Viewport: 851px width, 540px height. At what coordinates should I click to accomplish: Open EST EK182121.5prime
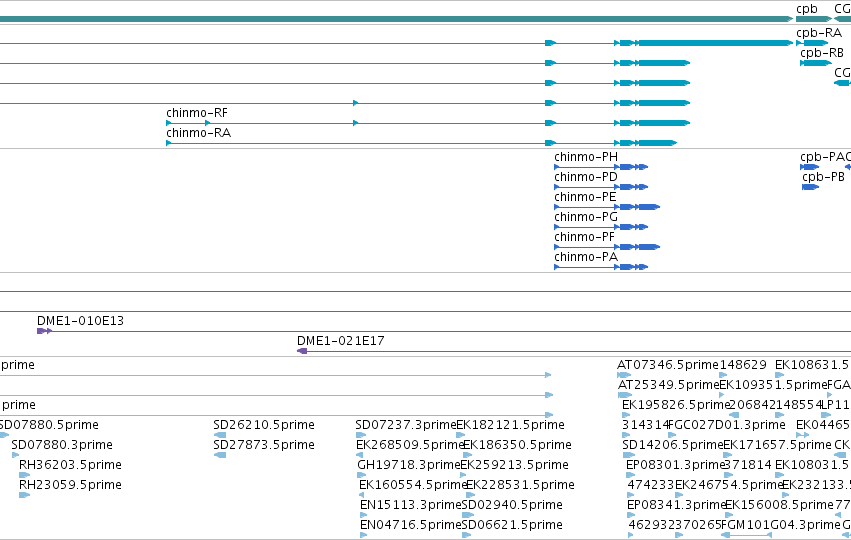[x=510, y=425]
